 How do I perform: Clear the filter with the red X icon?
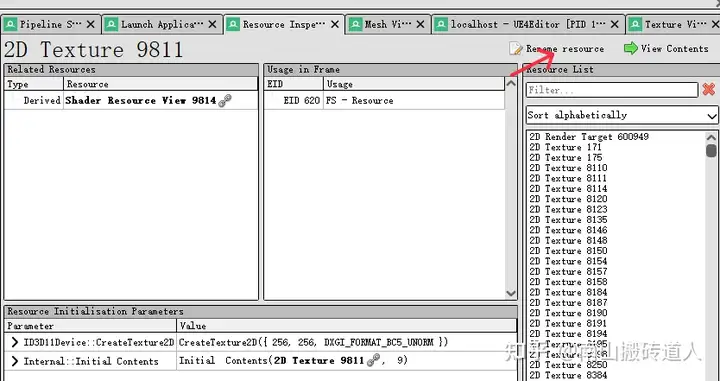[709, 90]
